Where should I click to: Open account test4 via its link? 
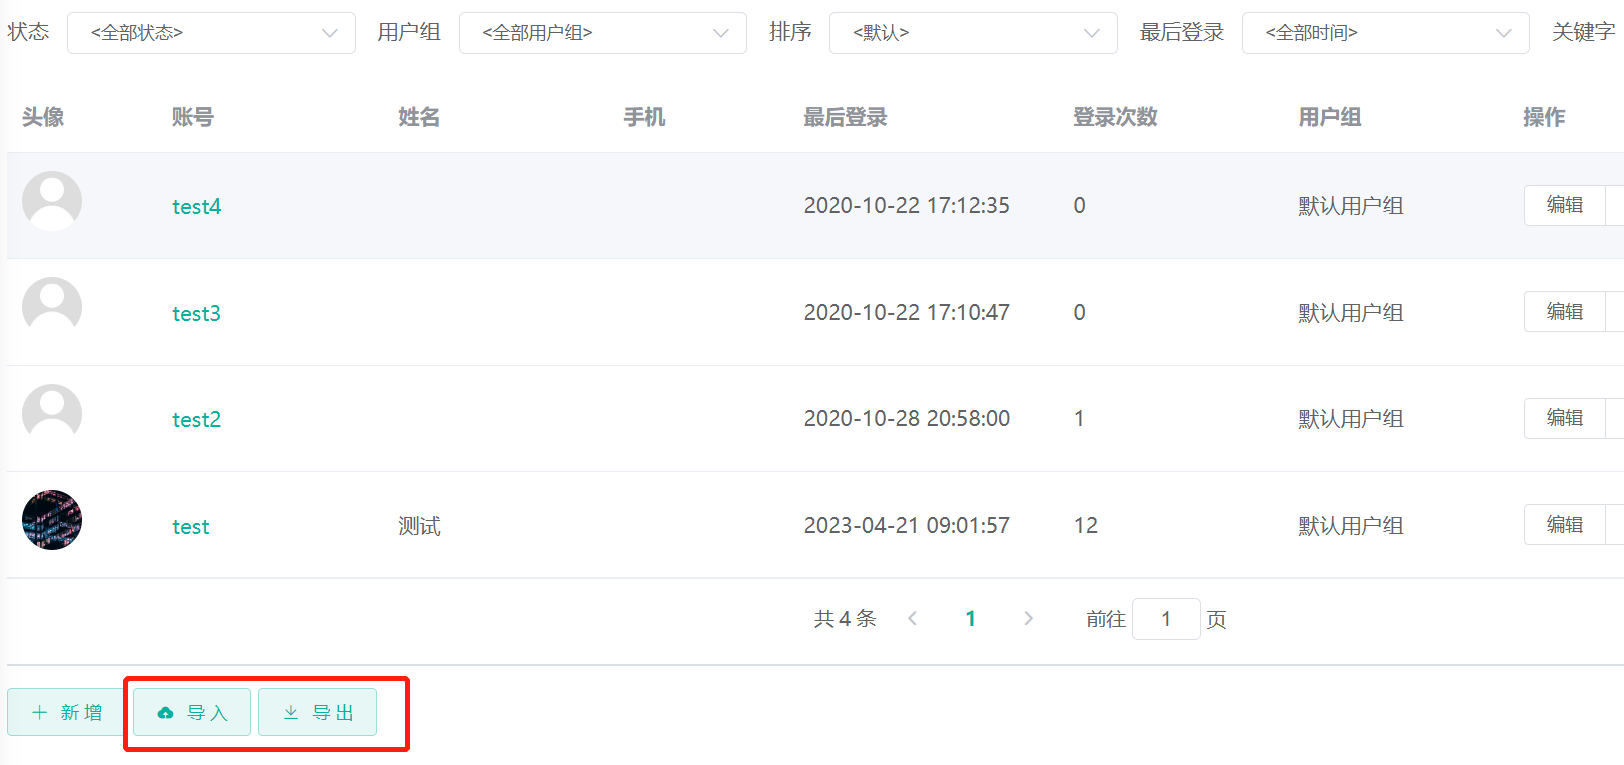point(196,206)
